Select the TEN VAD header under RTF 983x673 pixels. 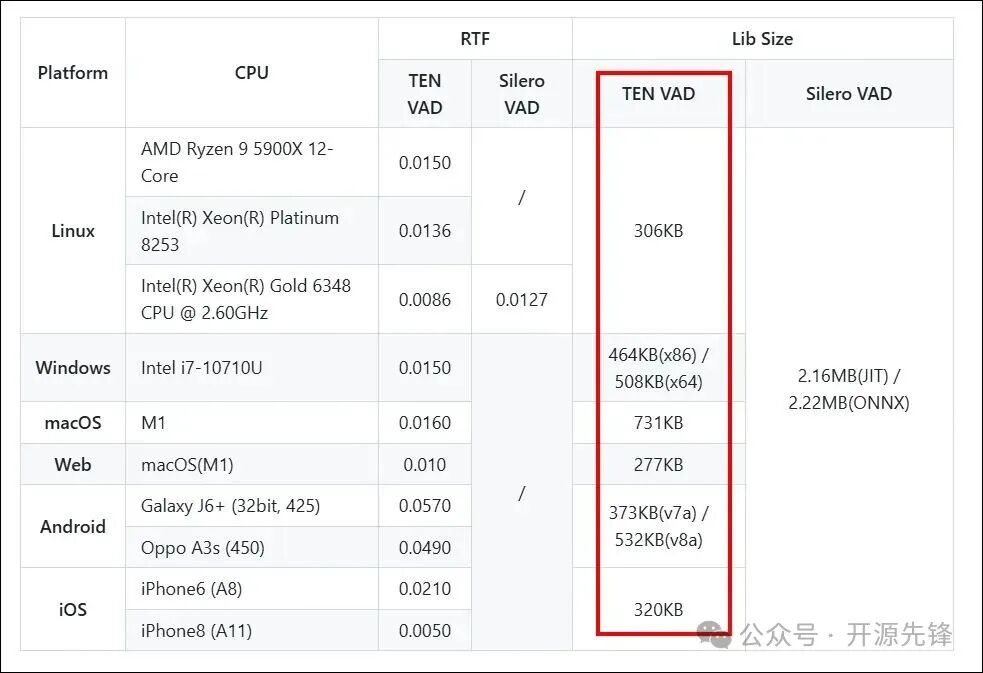coord(425,94)
